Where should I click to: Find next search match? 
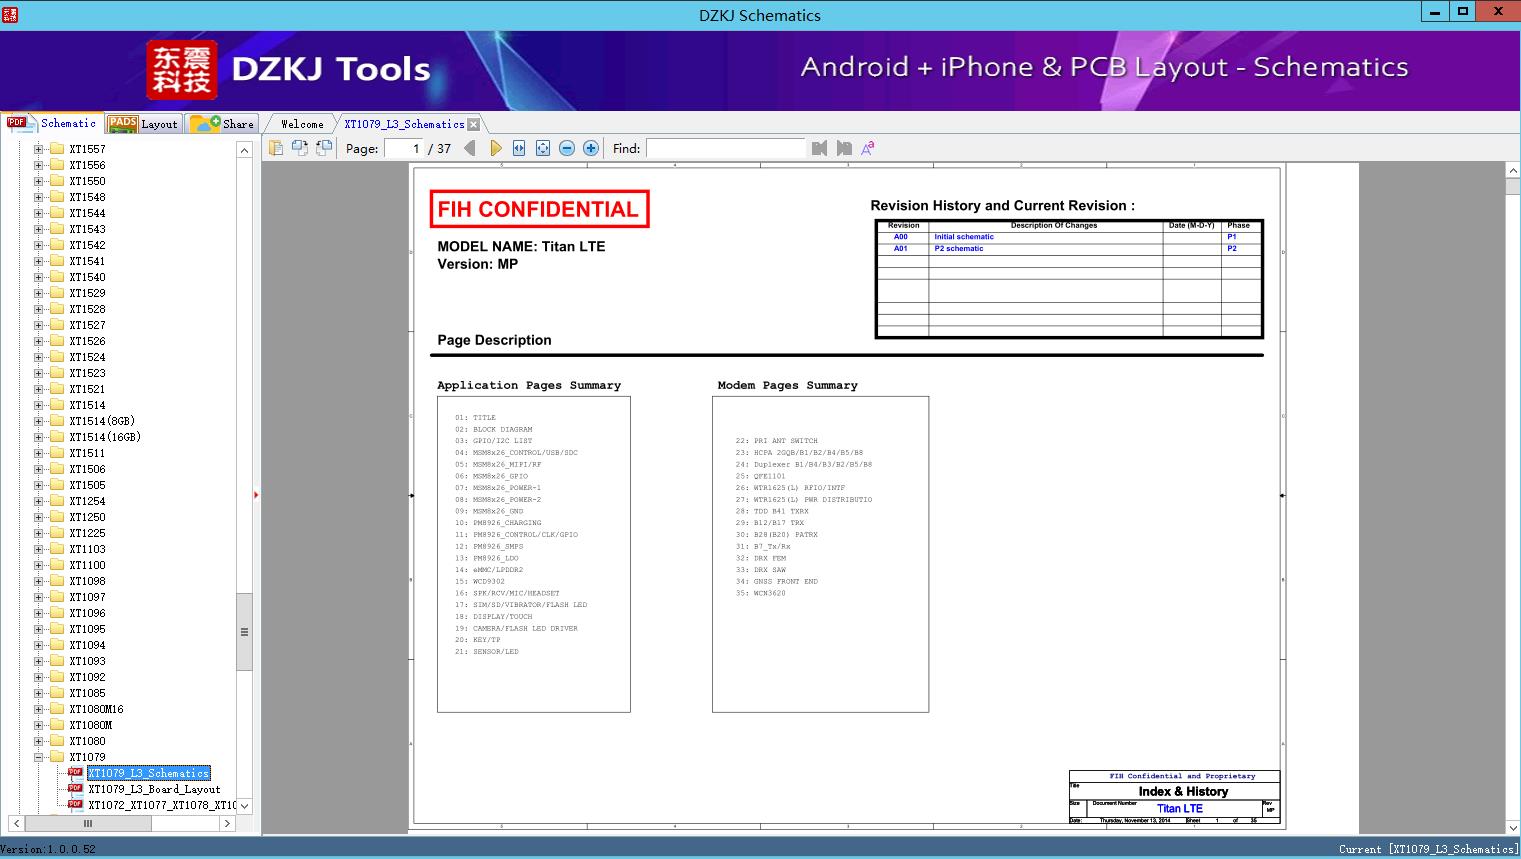point(844,148)
